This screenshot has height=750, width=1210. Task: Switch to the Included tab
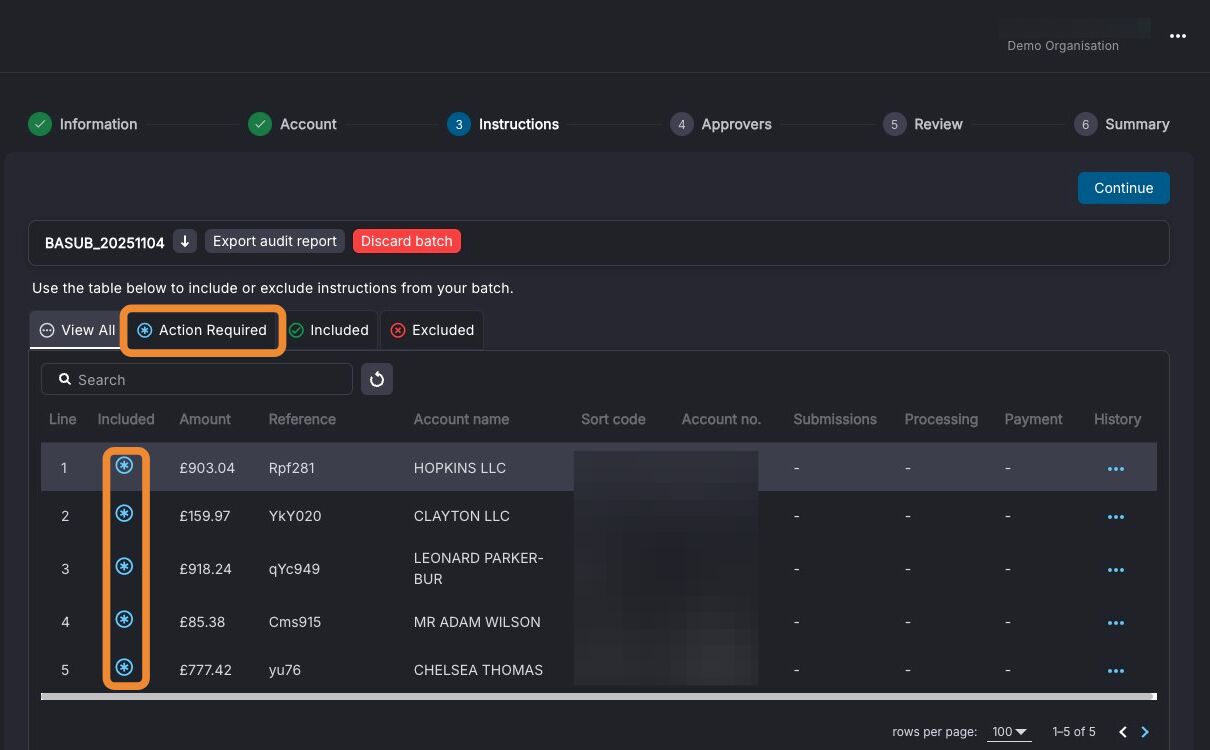coord(329,330)
